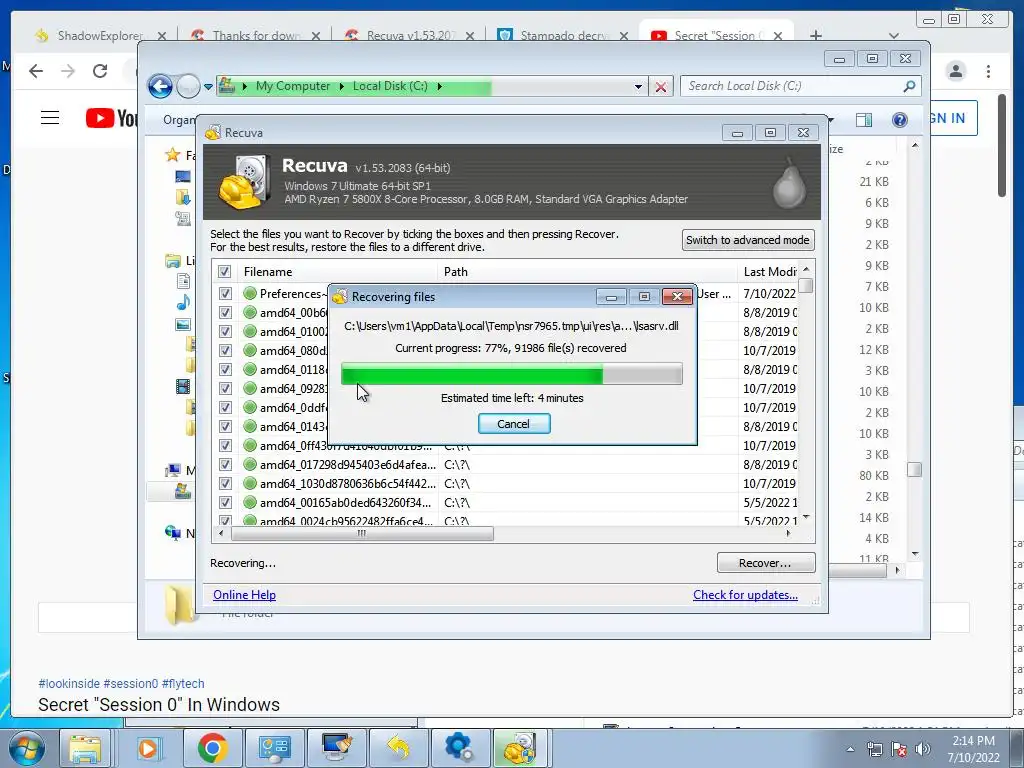Uncheck the amd64_080d row checkbox
This screenshot has width=1024, height=768.
[x=225, y=351]
